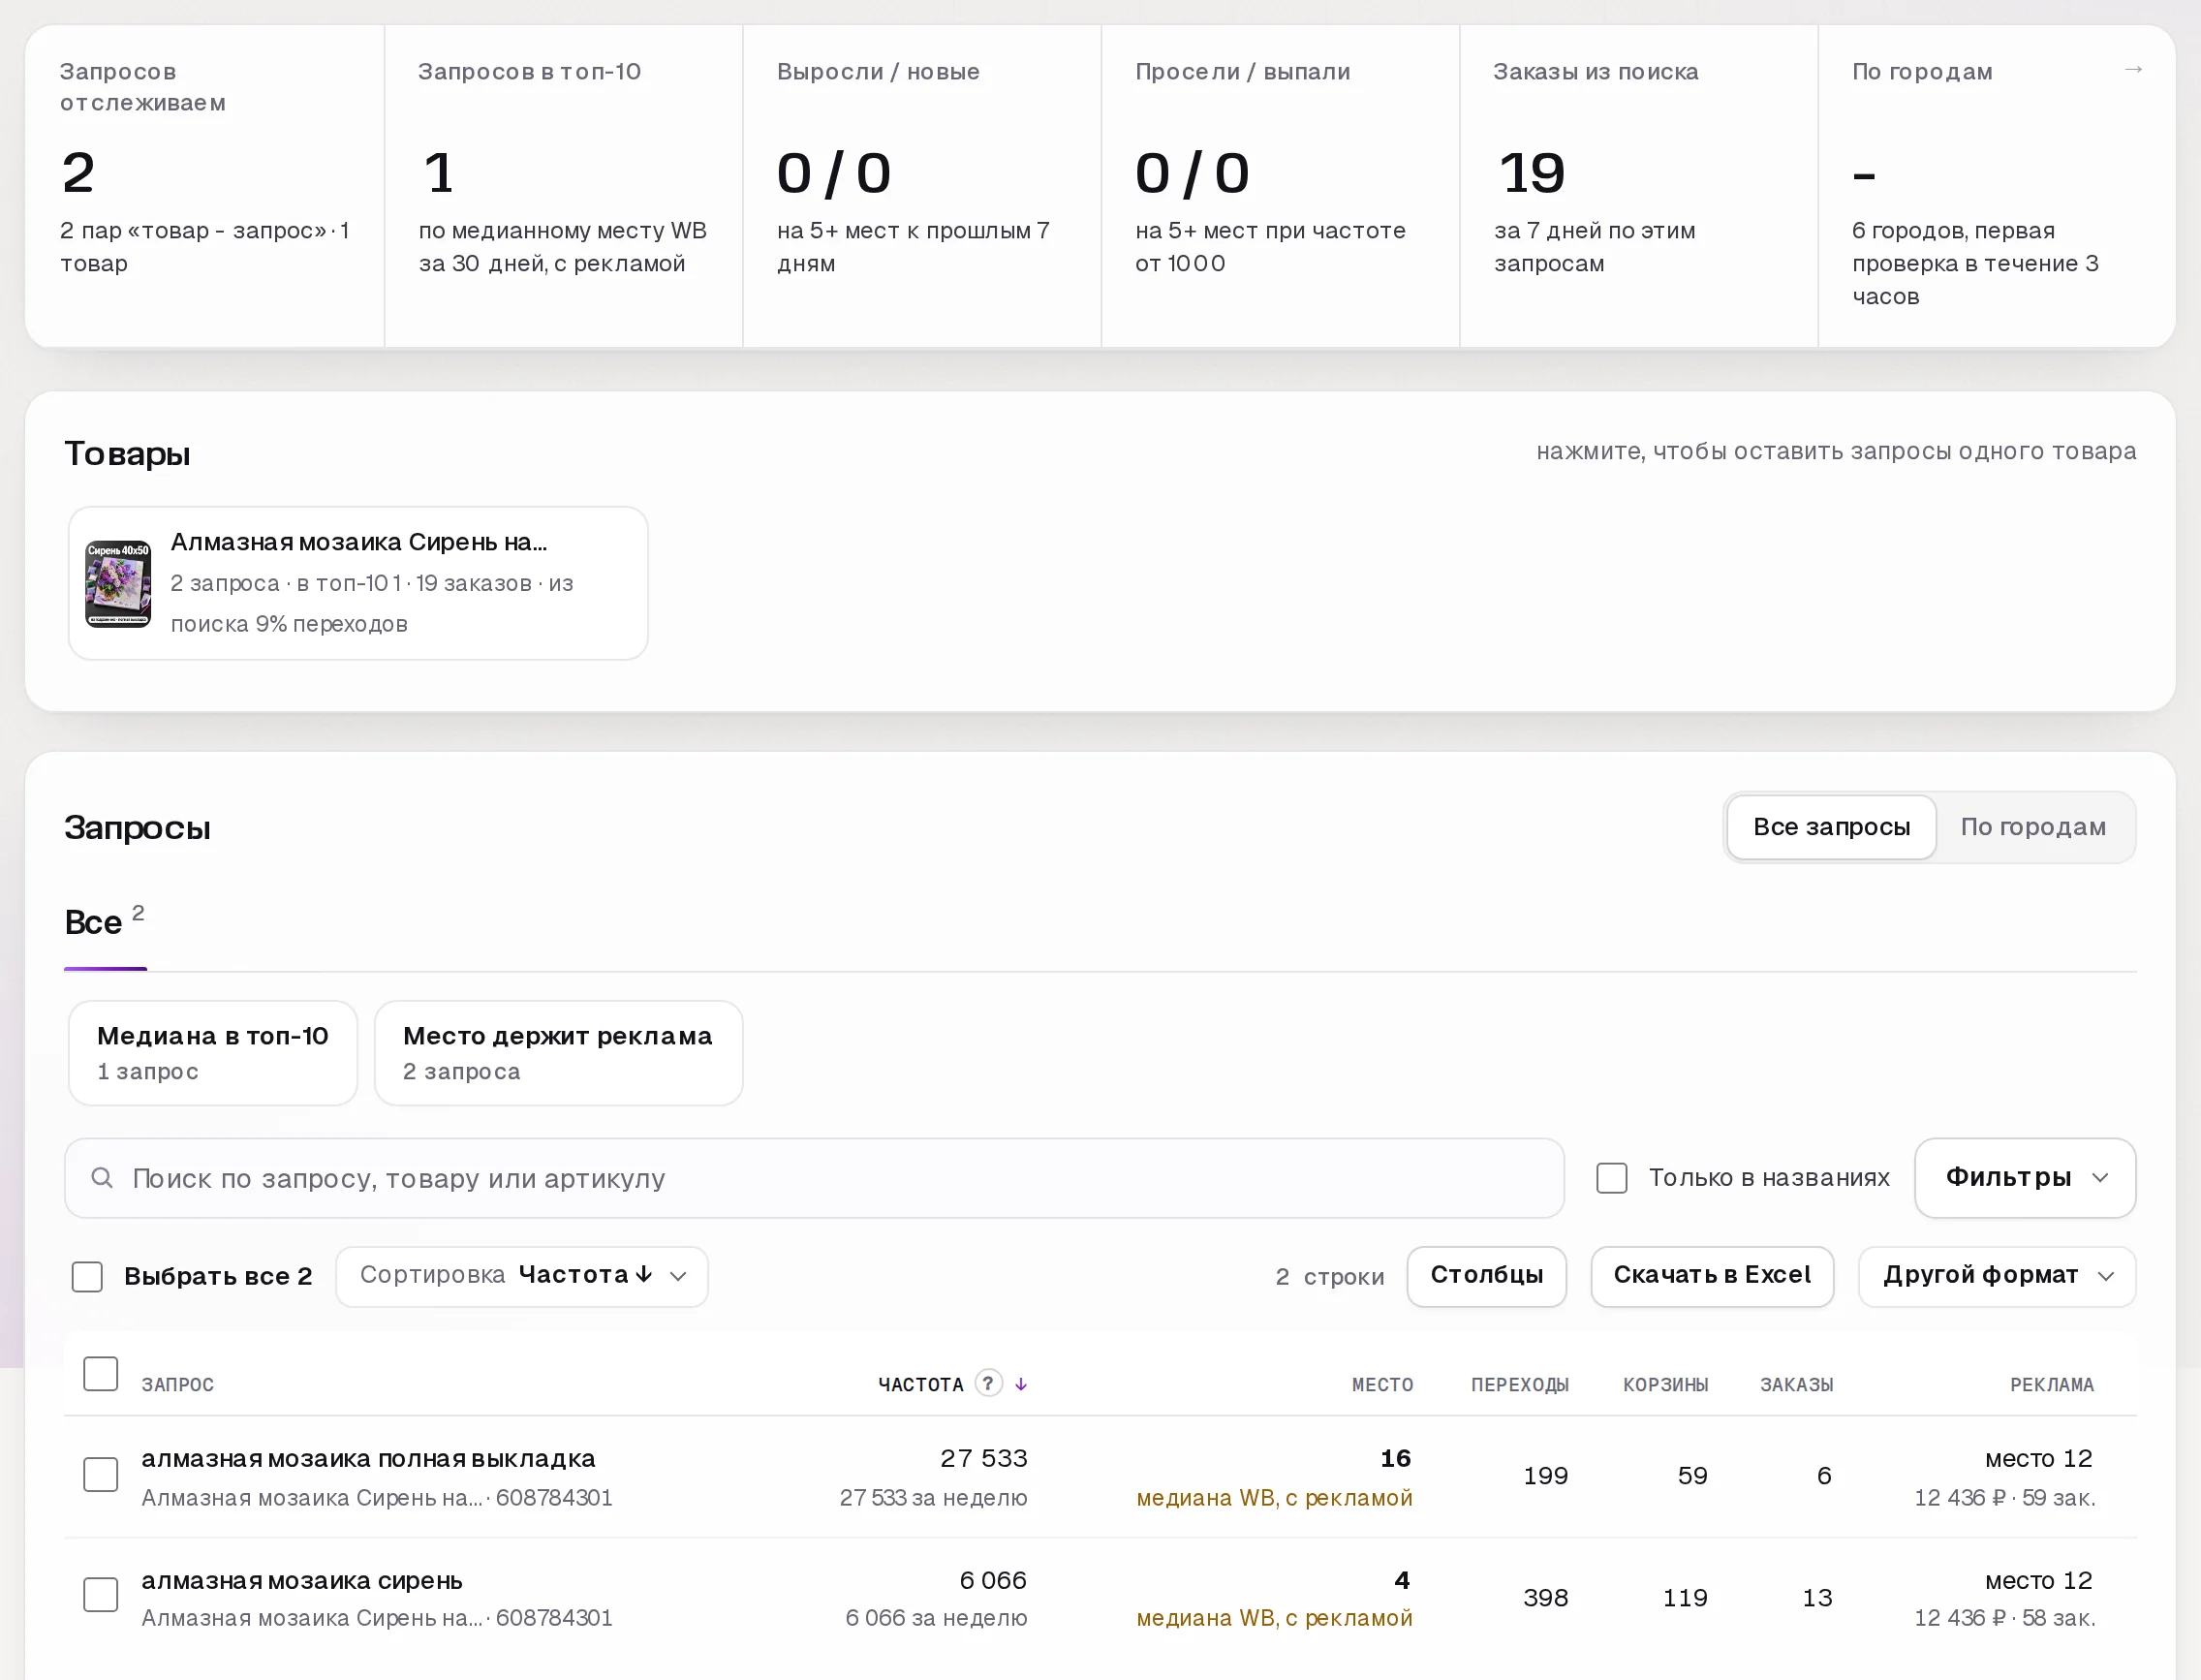Viewport: 2201px width, 1680px height.
Task: Select the Алмазная мозаика Сирень product card
Action: (x=358, y=583)
